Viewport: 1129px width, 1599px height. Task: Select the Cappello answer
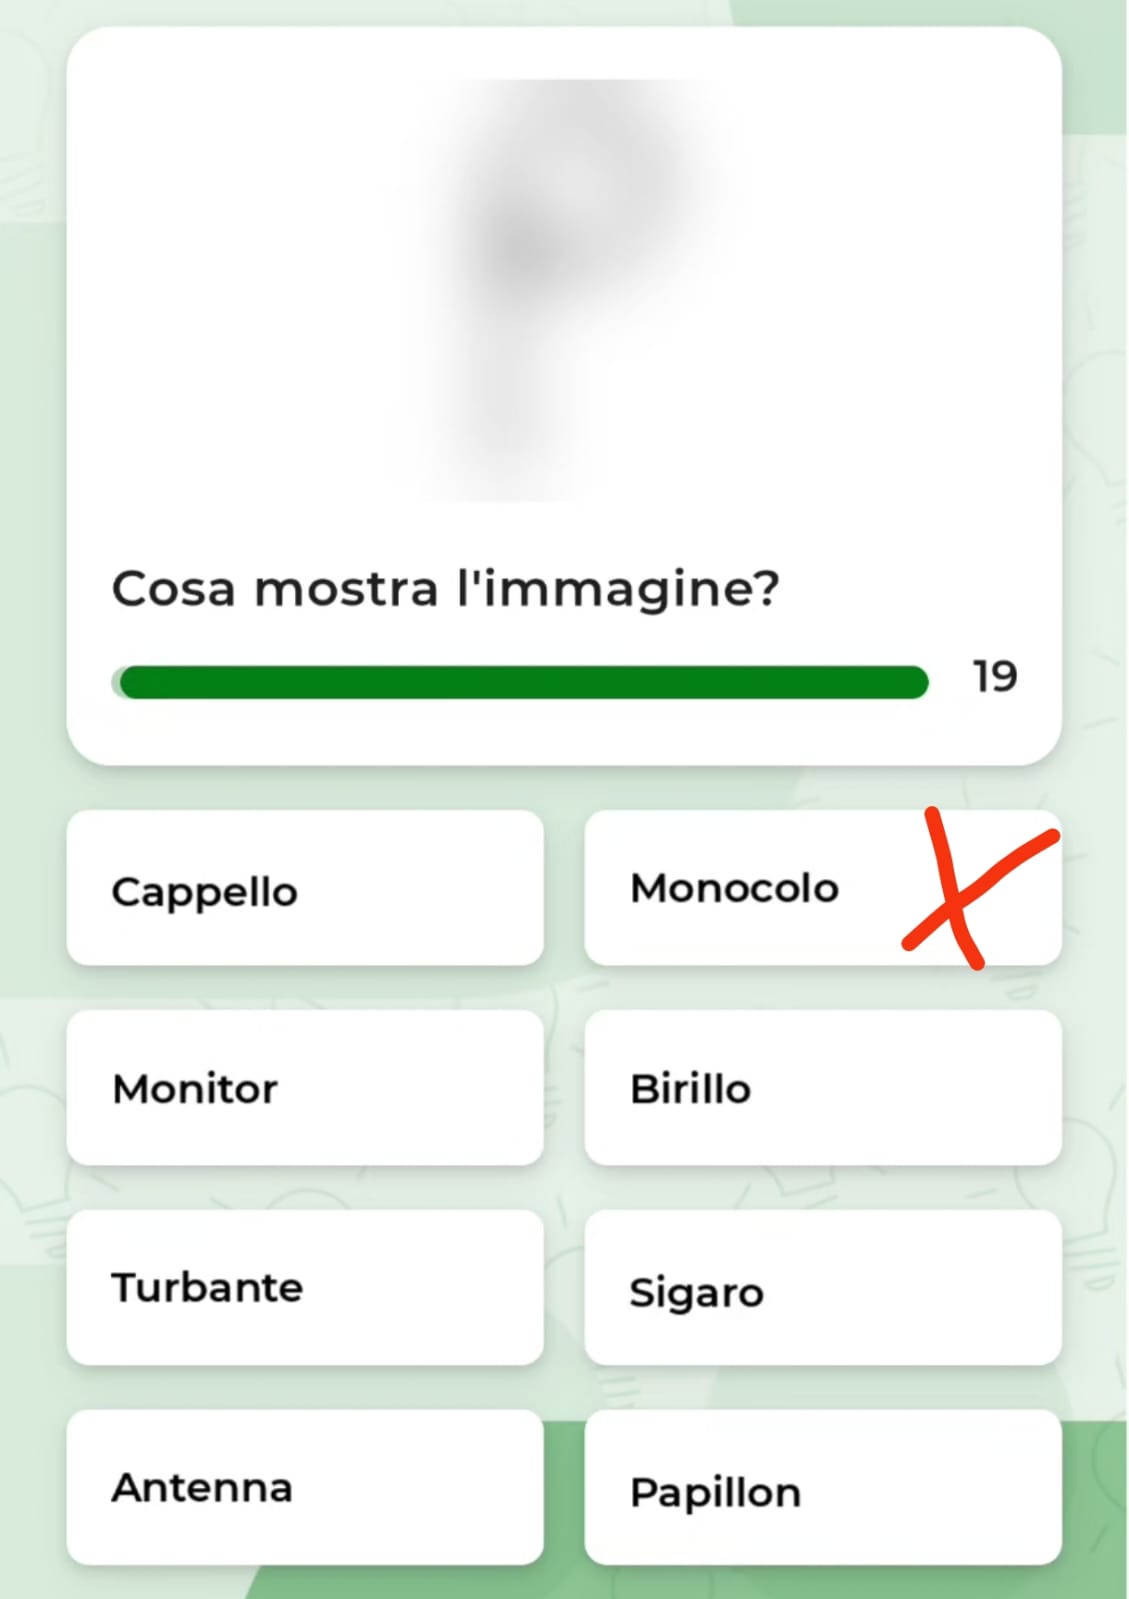pos(305,888)
